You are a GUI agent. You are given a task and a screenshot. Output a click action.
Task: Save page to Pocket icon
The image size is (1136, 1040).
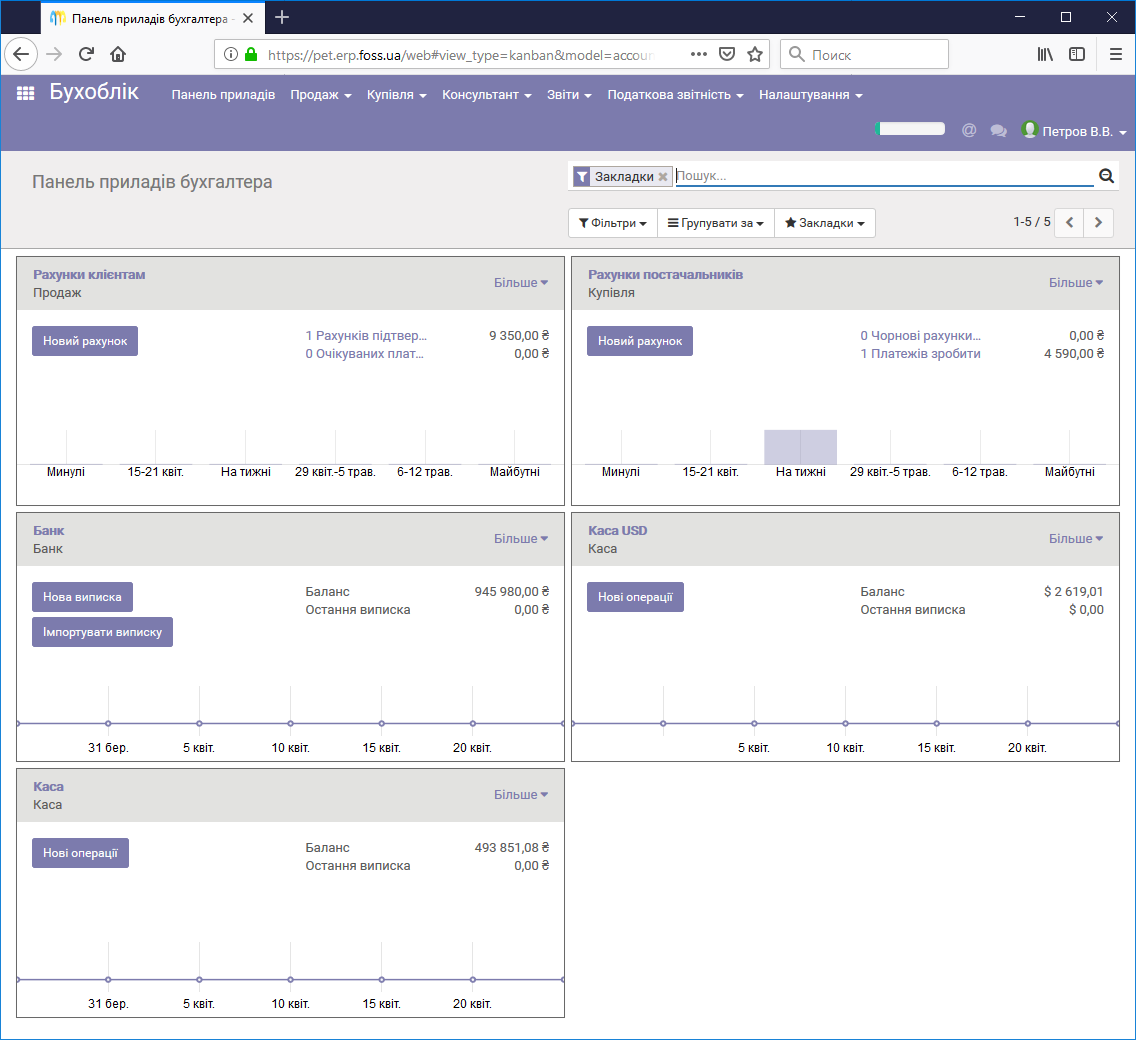point(727,54)
